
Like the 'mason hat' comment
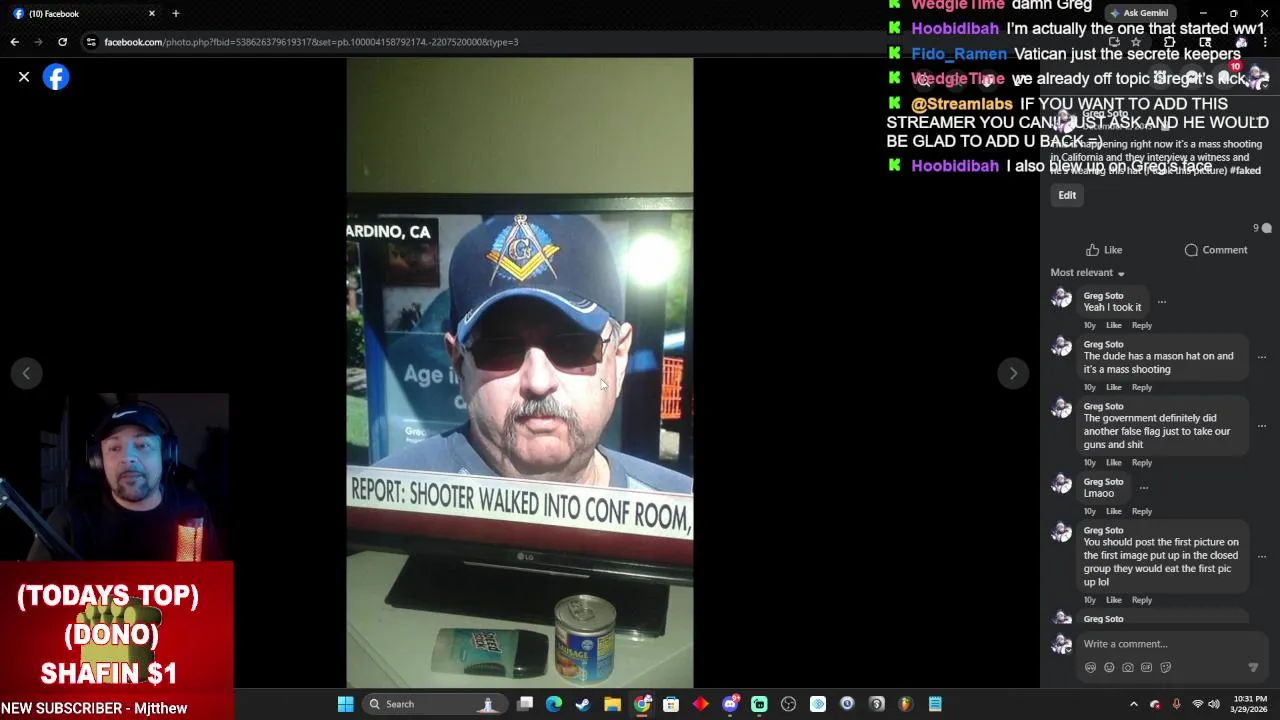click(x=1113, y=387)
